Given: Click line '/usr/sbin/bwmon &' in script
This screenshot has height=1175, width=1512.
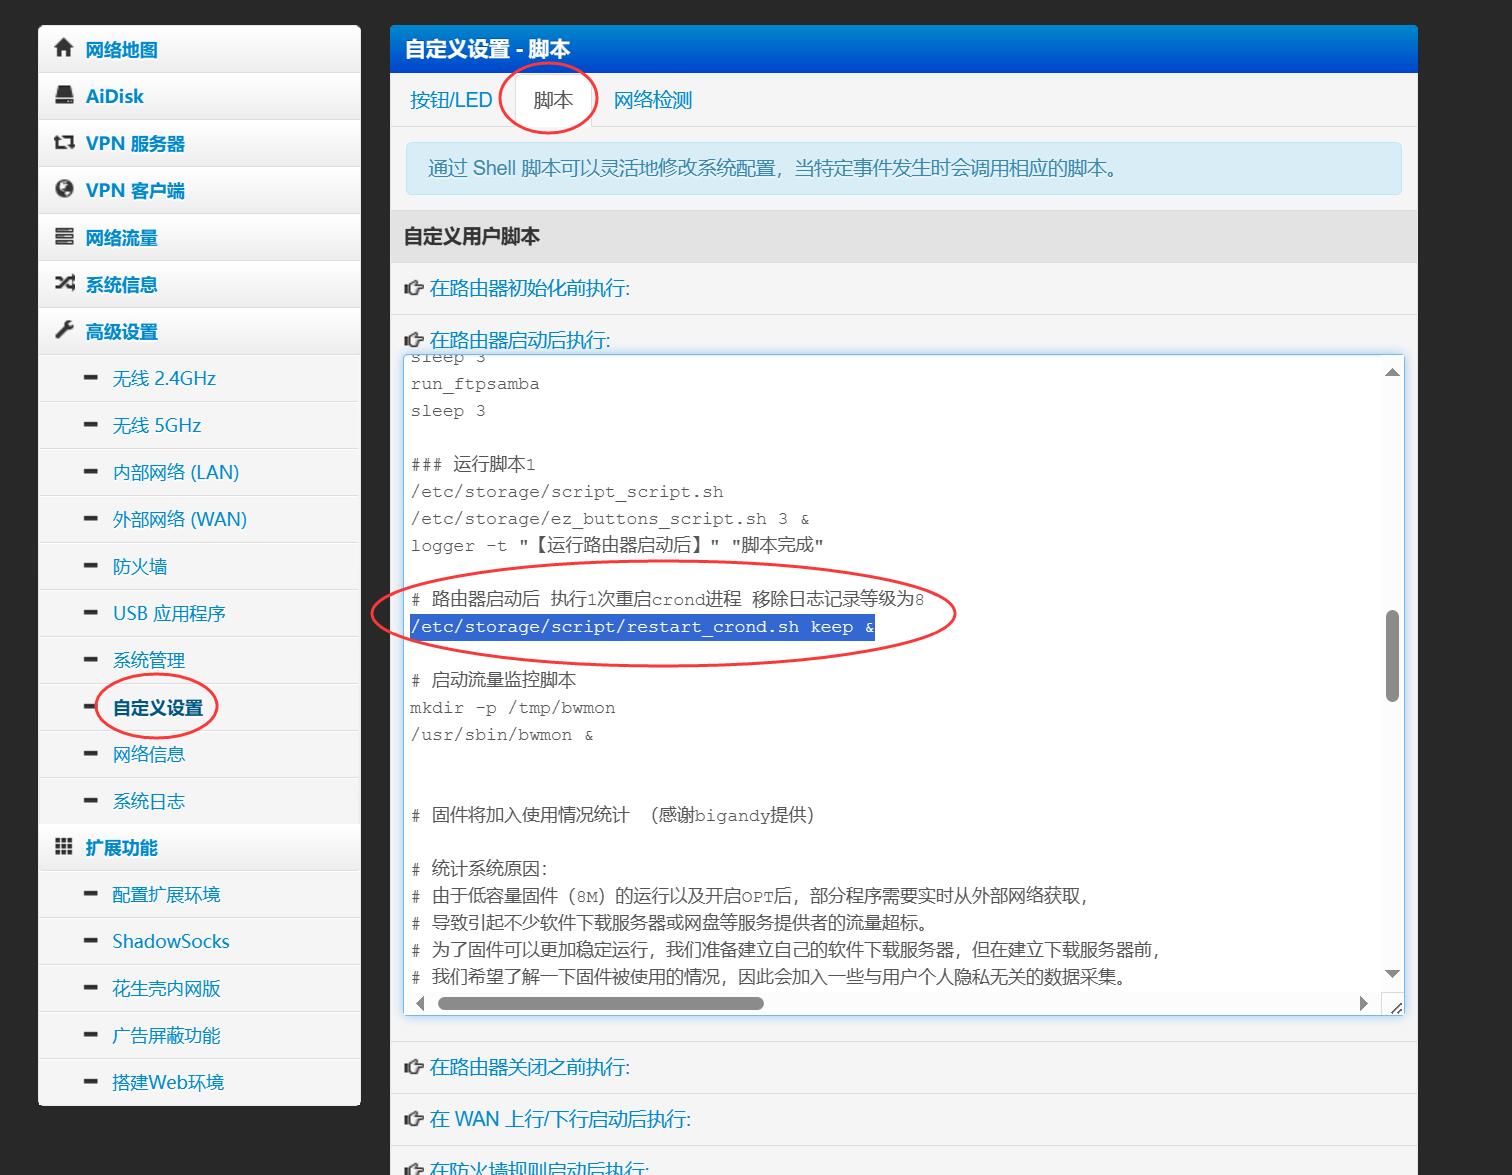Looking at the screenshot, I should 501,735.
